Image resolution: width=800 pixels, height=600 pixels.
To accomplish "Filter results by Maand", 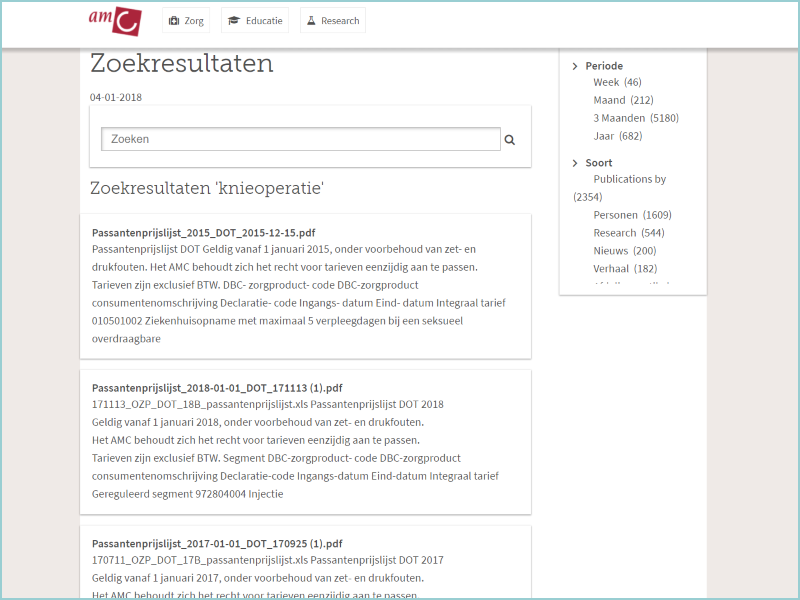I will point(609,100).
